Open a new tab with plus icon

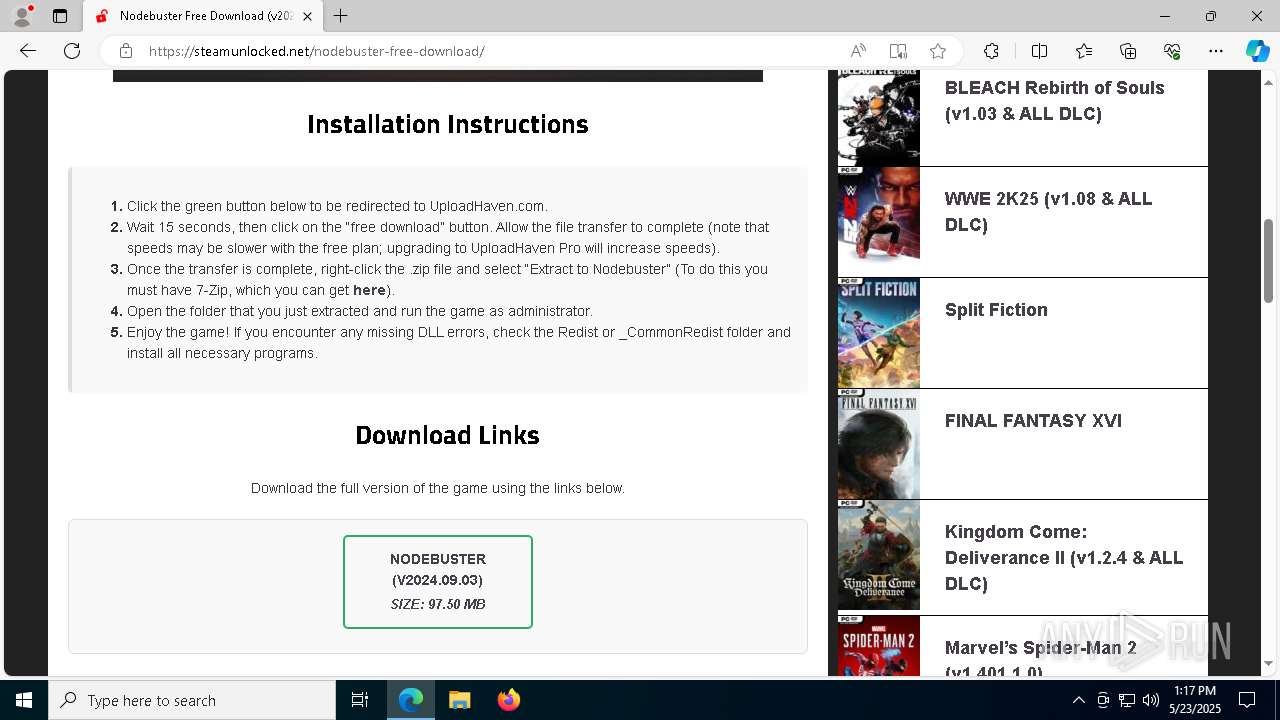[341, 16]
